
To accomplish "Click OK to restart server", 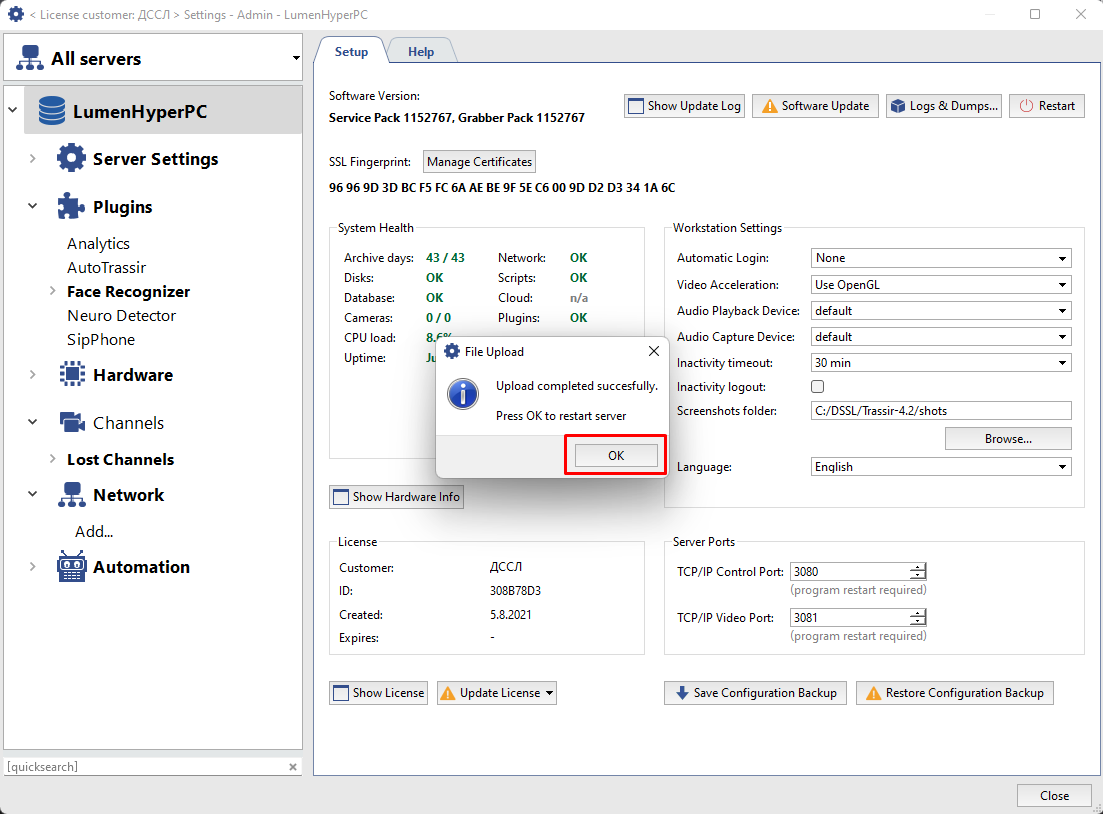I will 616,455.
